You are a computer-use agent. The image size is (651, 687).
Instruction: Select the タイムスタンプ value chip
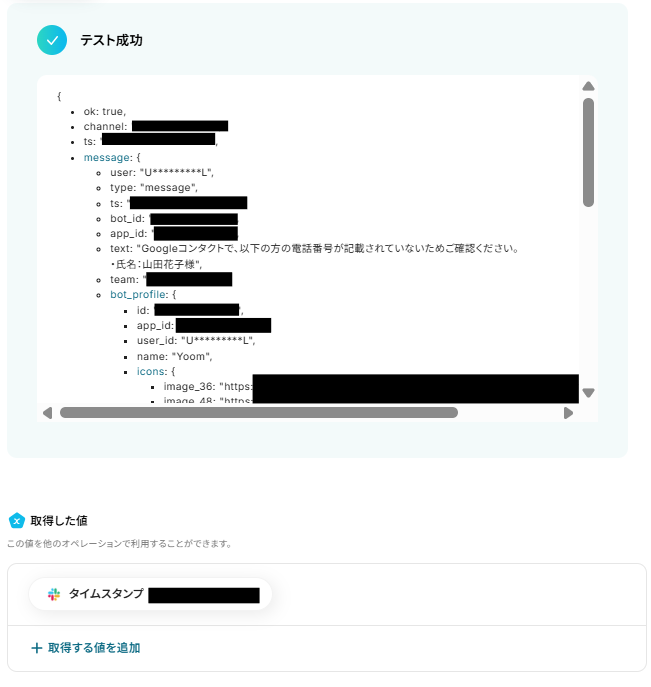point(150,594)
